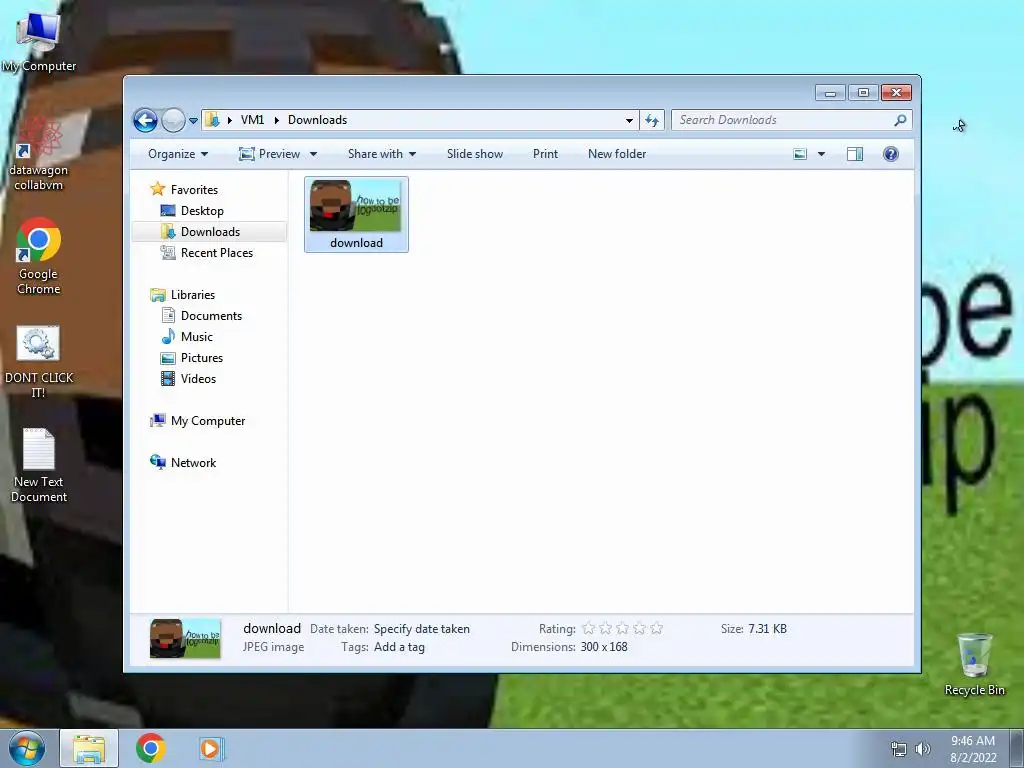Click the Preview toolbar button

(270, 154)
